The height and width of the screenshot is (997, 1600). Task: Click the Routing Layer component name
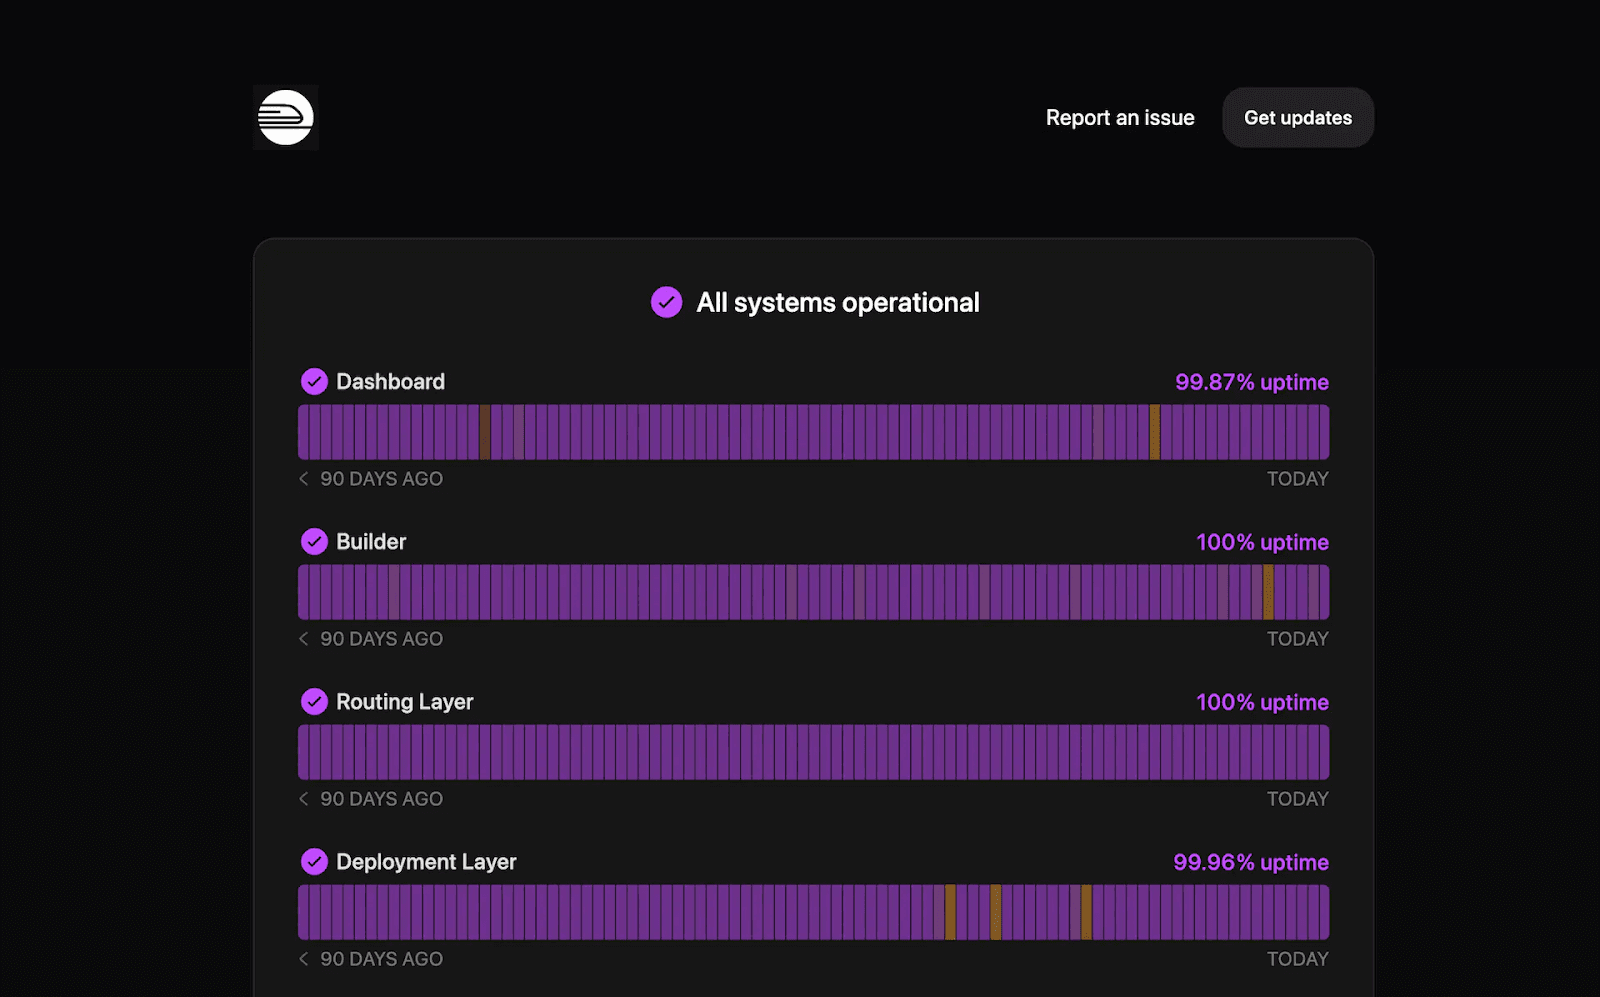pyautogui.click(x=404, y=702)
